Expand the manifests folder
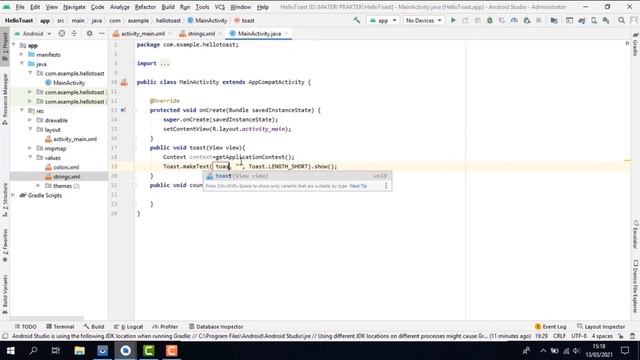The height and width of the screenshot is (360, 640). point(22,55)
